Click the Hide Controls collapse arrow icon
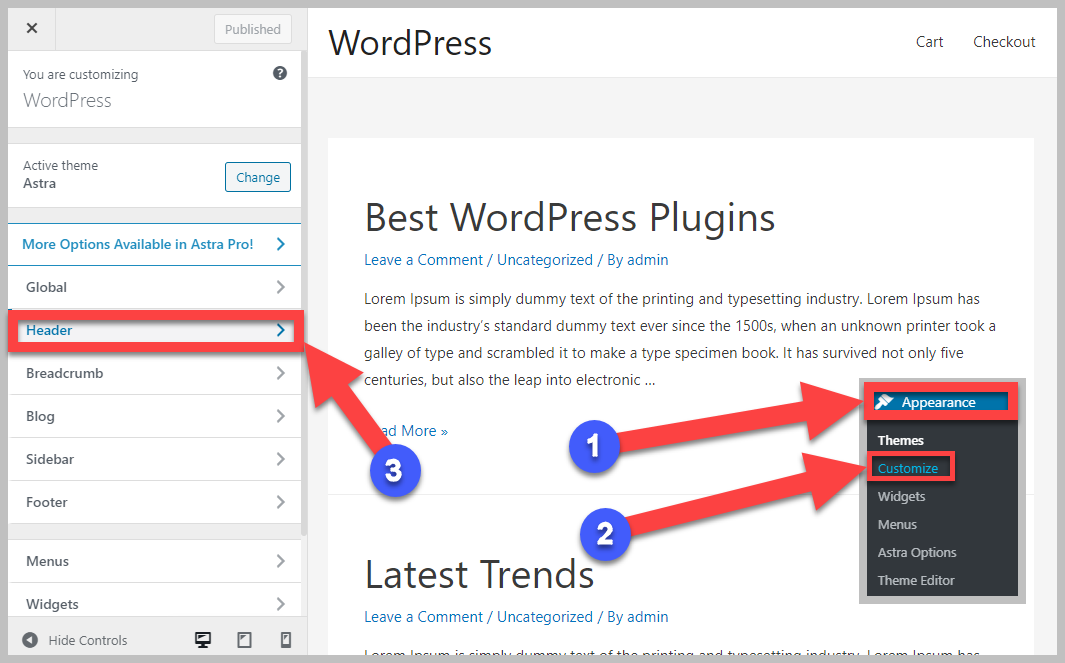 pos(30,640)
